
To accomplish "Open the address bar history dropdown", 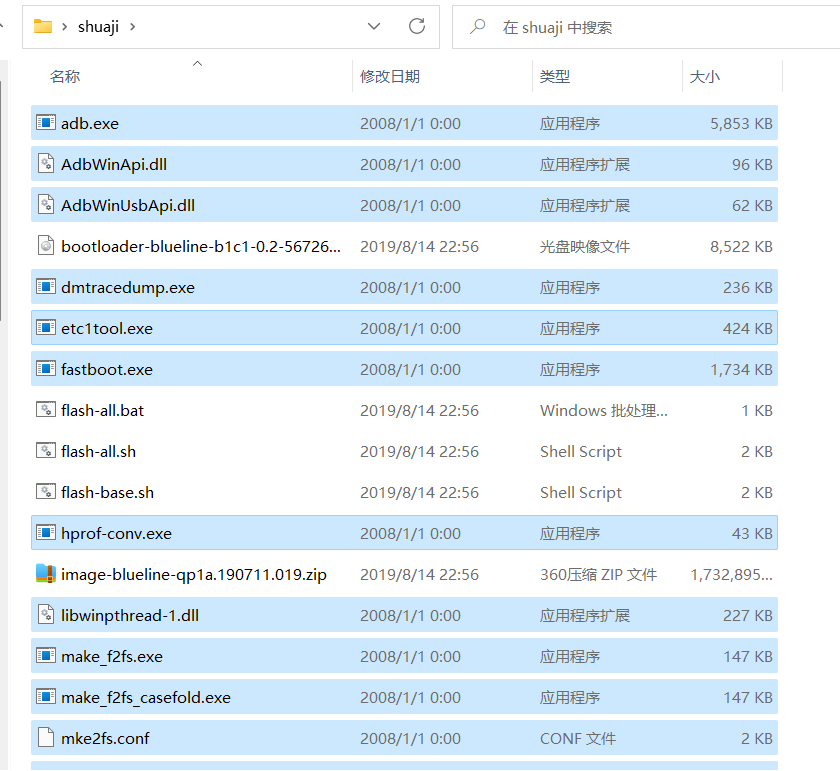I will click(x=374, y=26).
